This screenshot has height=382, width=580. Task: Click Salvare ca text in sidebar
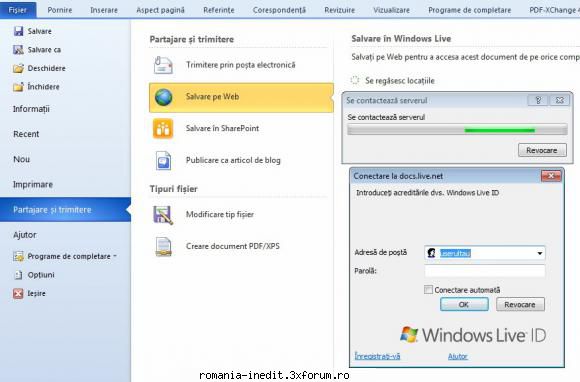point(44,50)
